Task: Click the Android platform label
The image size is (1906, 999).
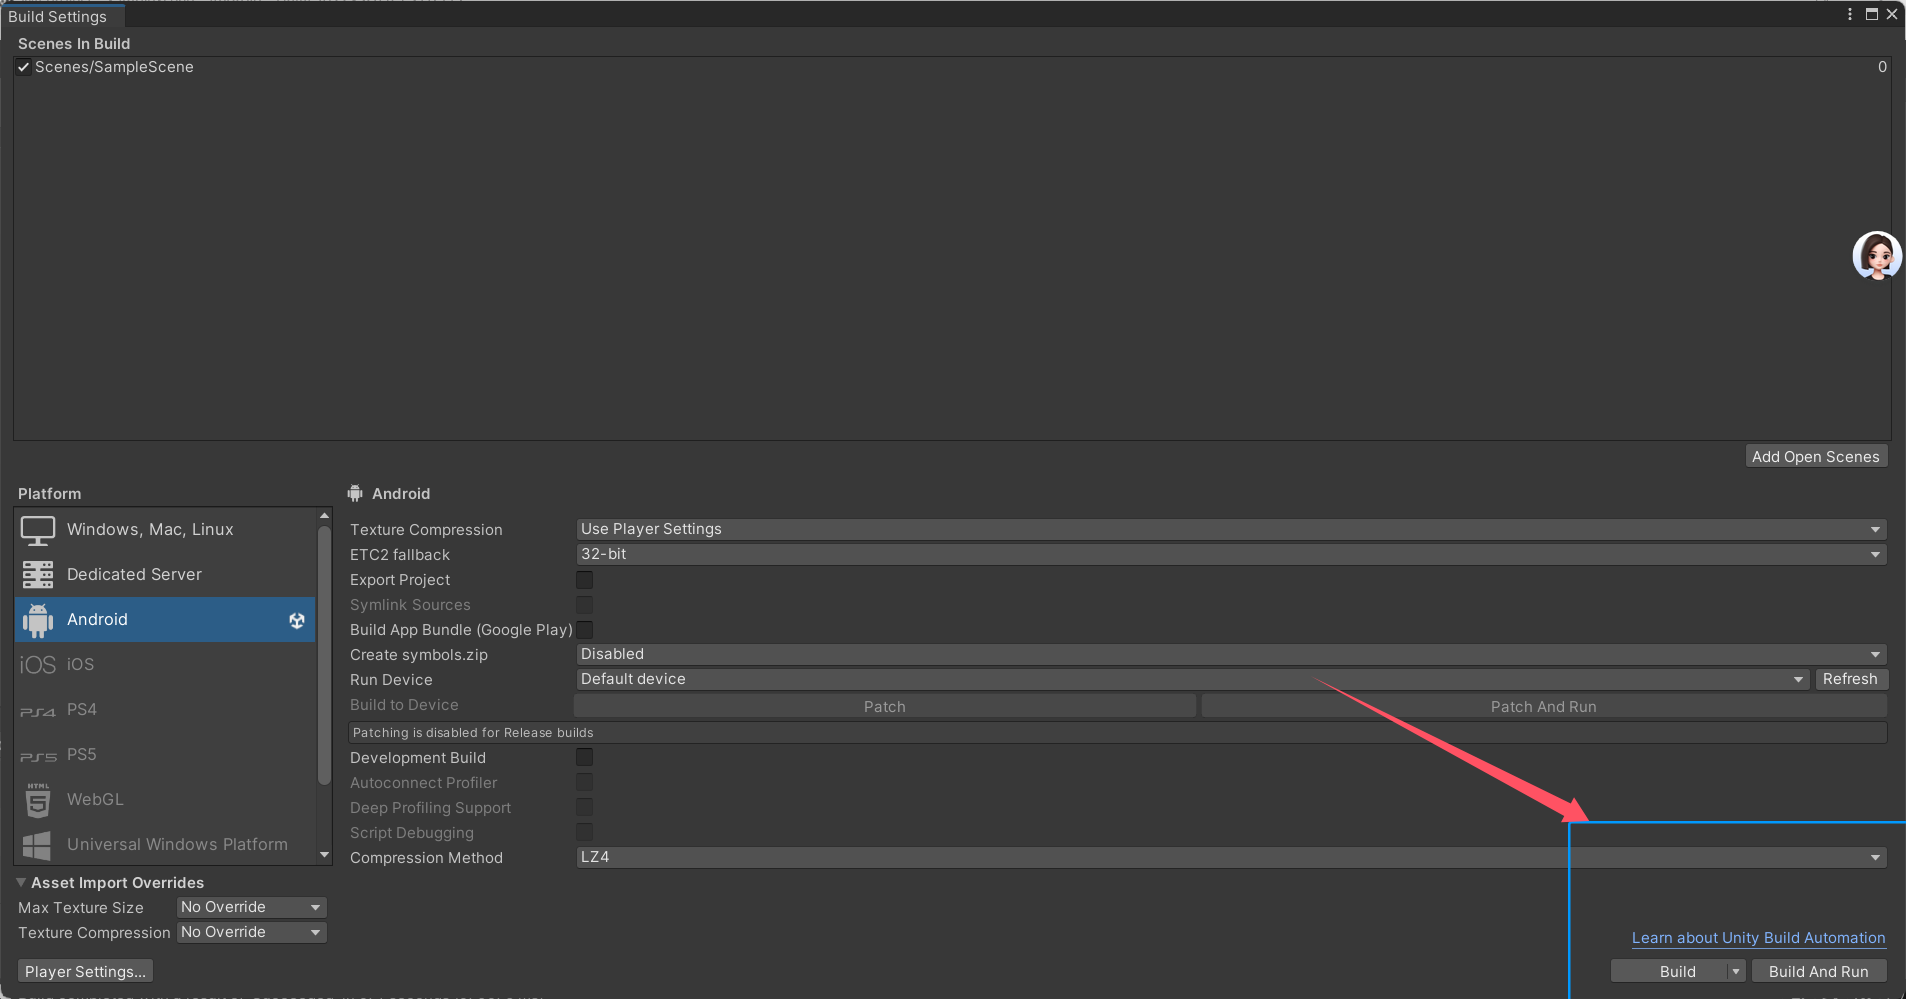Action: pos(97,620)
